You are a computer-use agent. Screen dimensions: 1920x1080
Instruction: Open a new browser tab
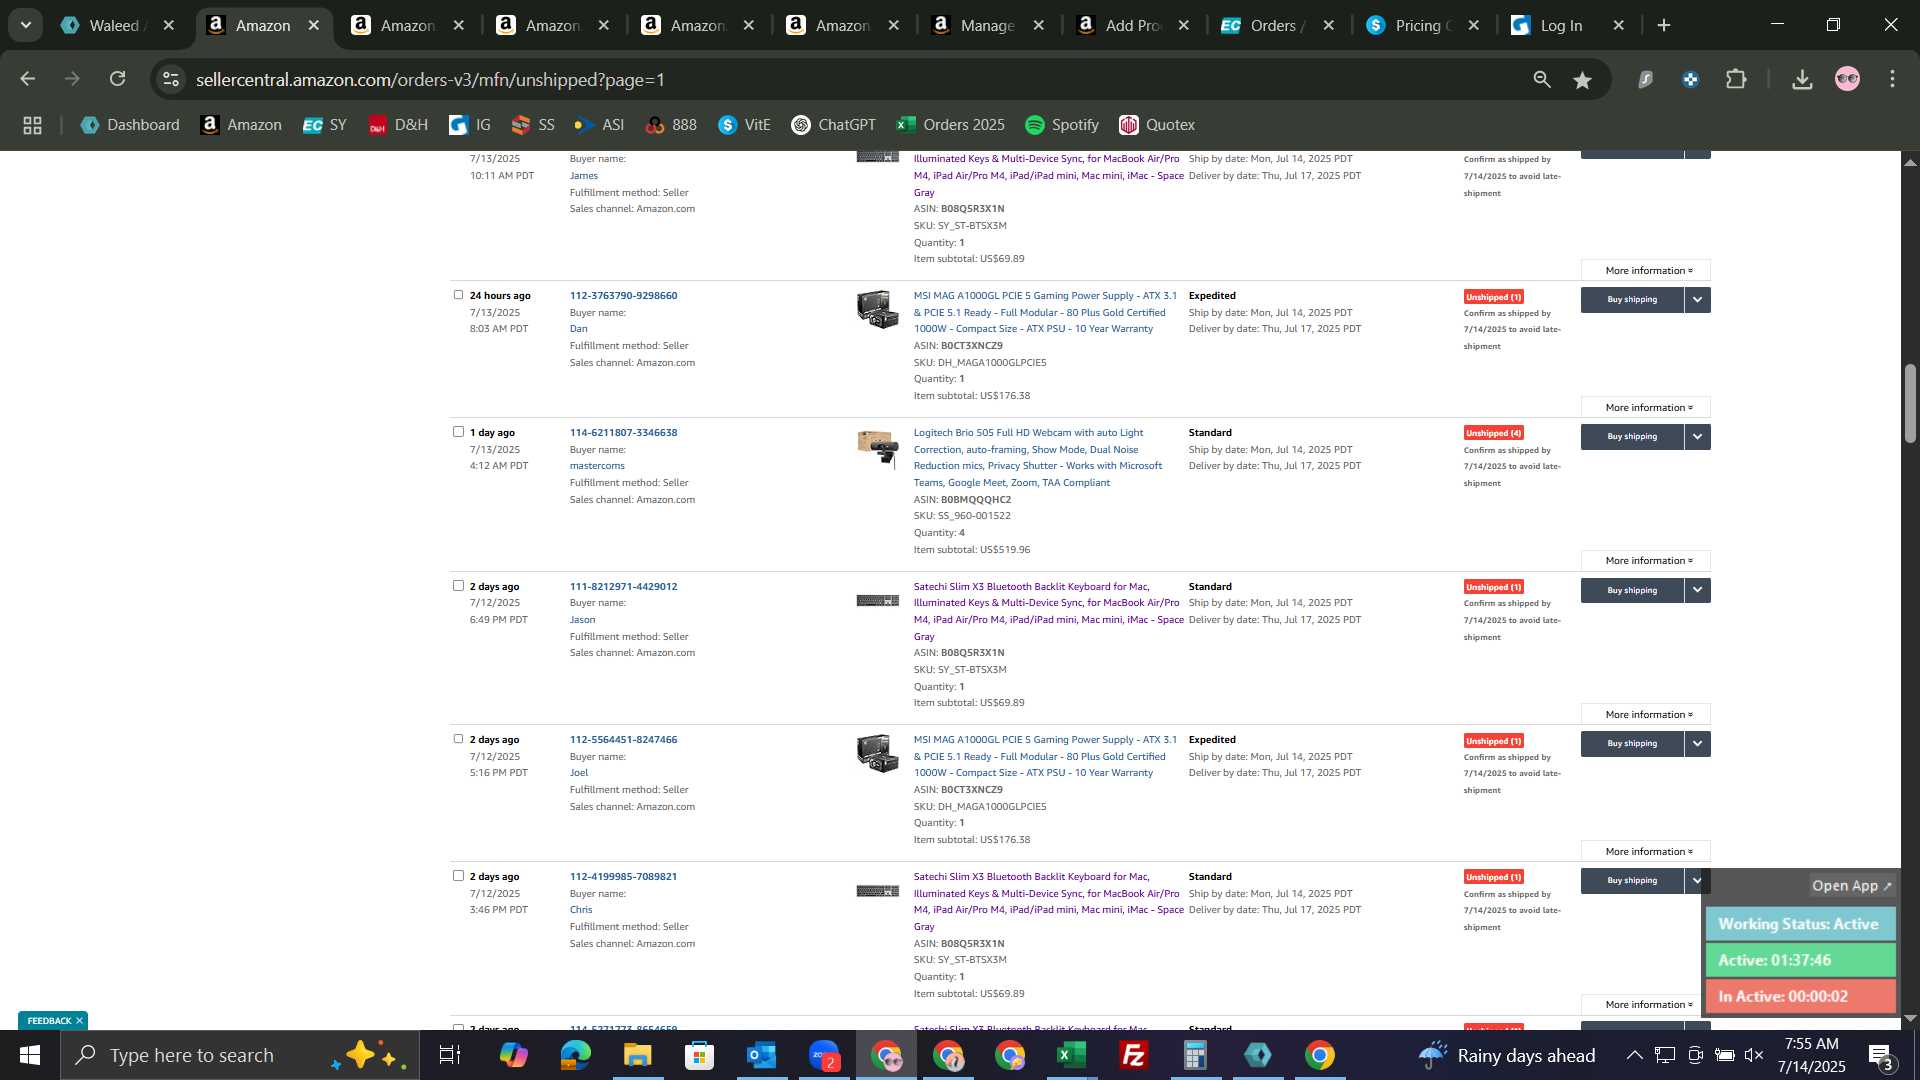(x=1664, y=26)
